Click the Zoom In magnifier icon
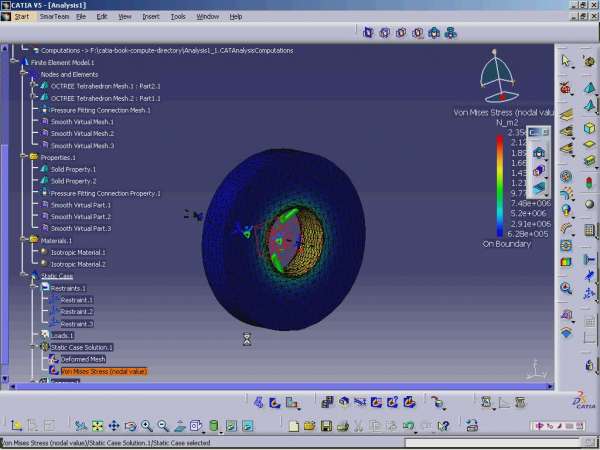This screenshot has width=600, height=450. 147,426
